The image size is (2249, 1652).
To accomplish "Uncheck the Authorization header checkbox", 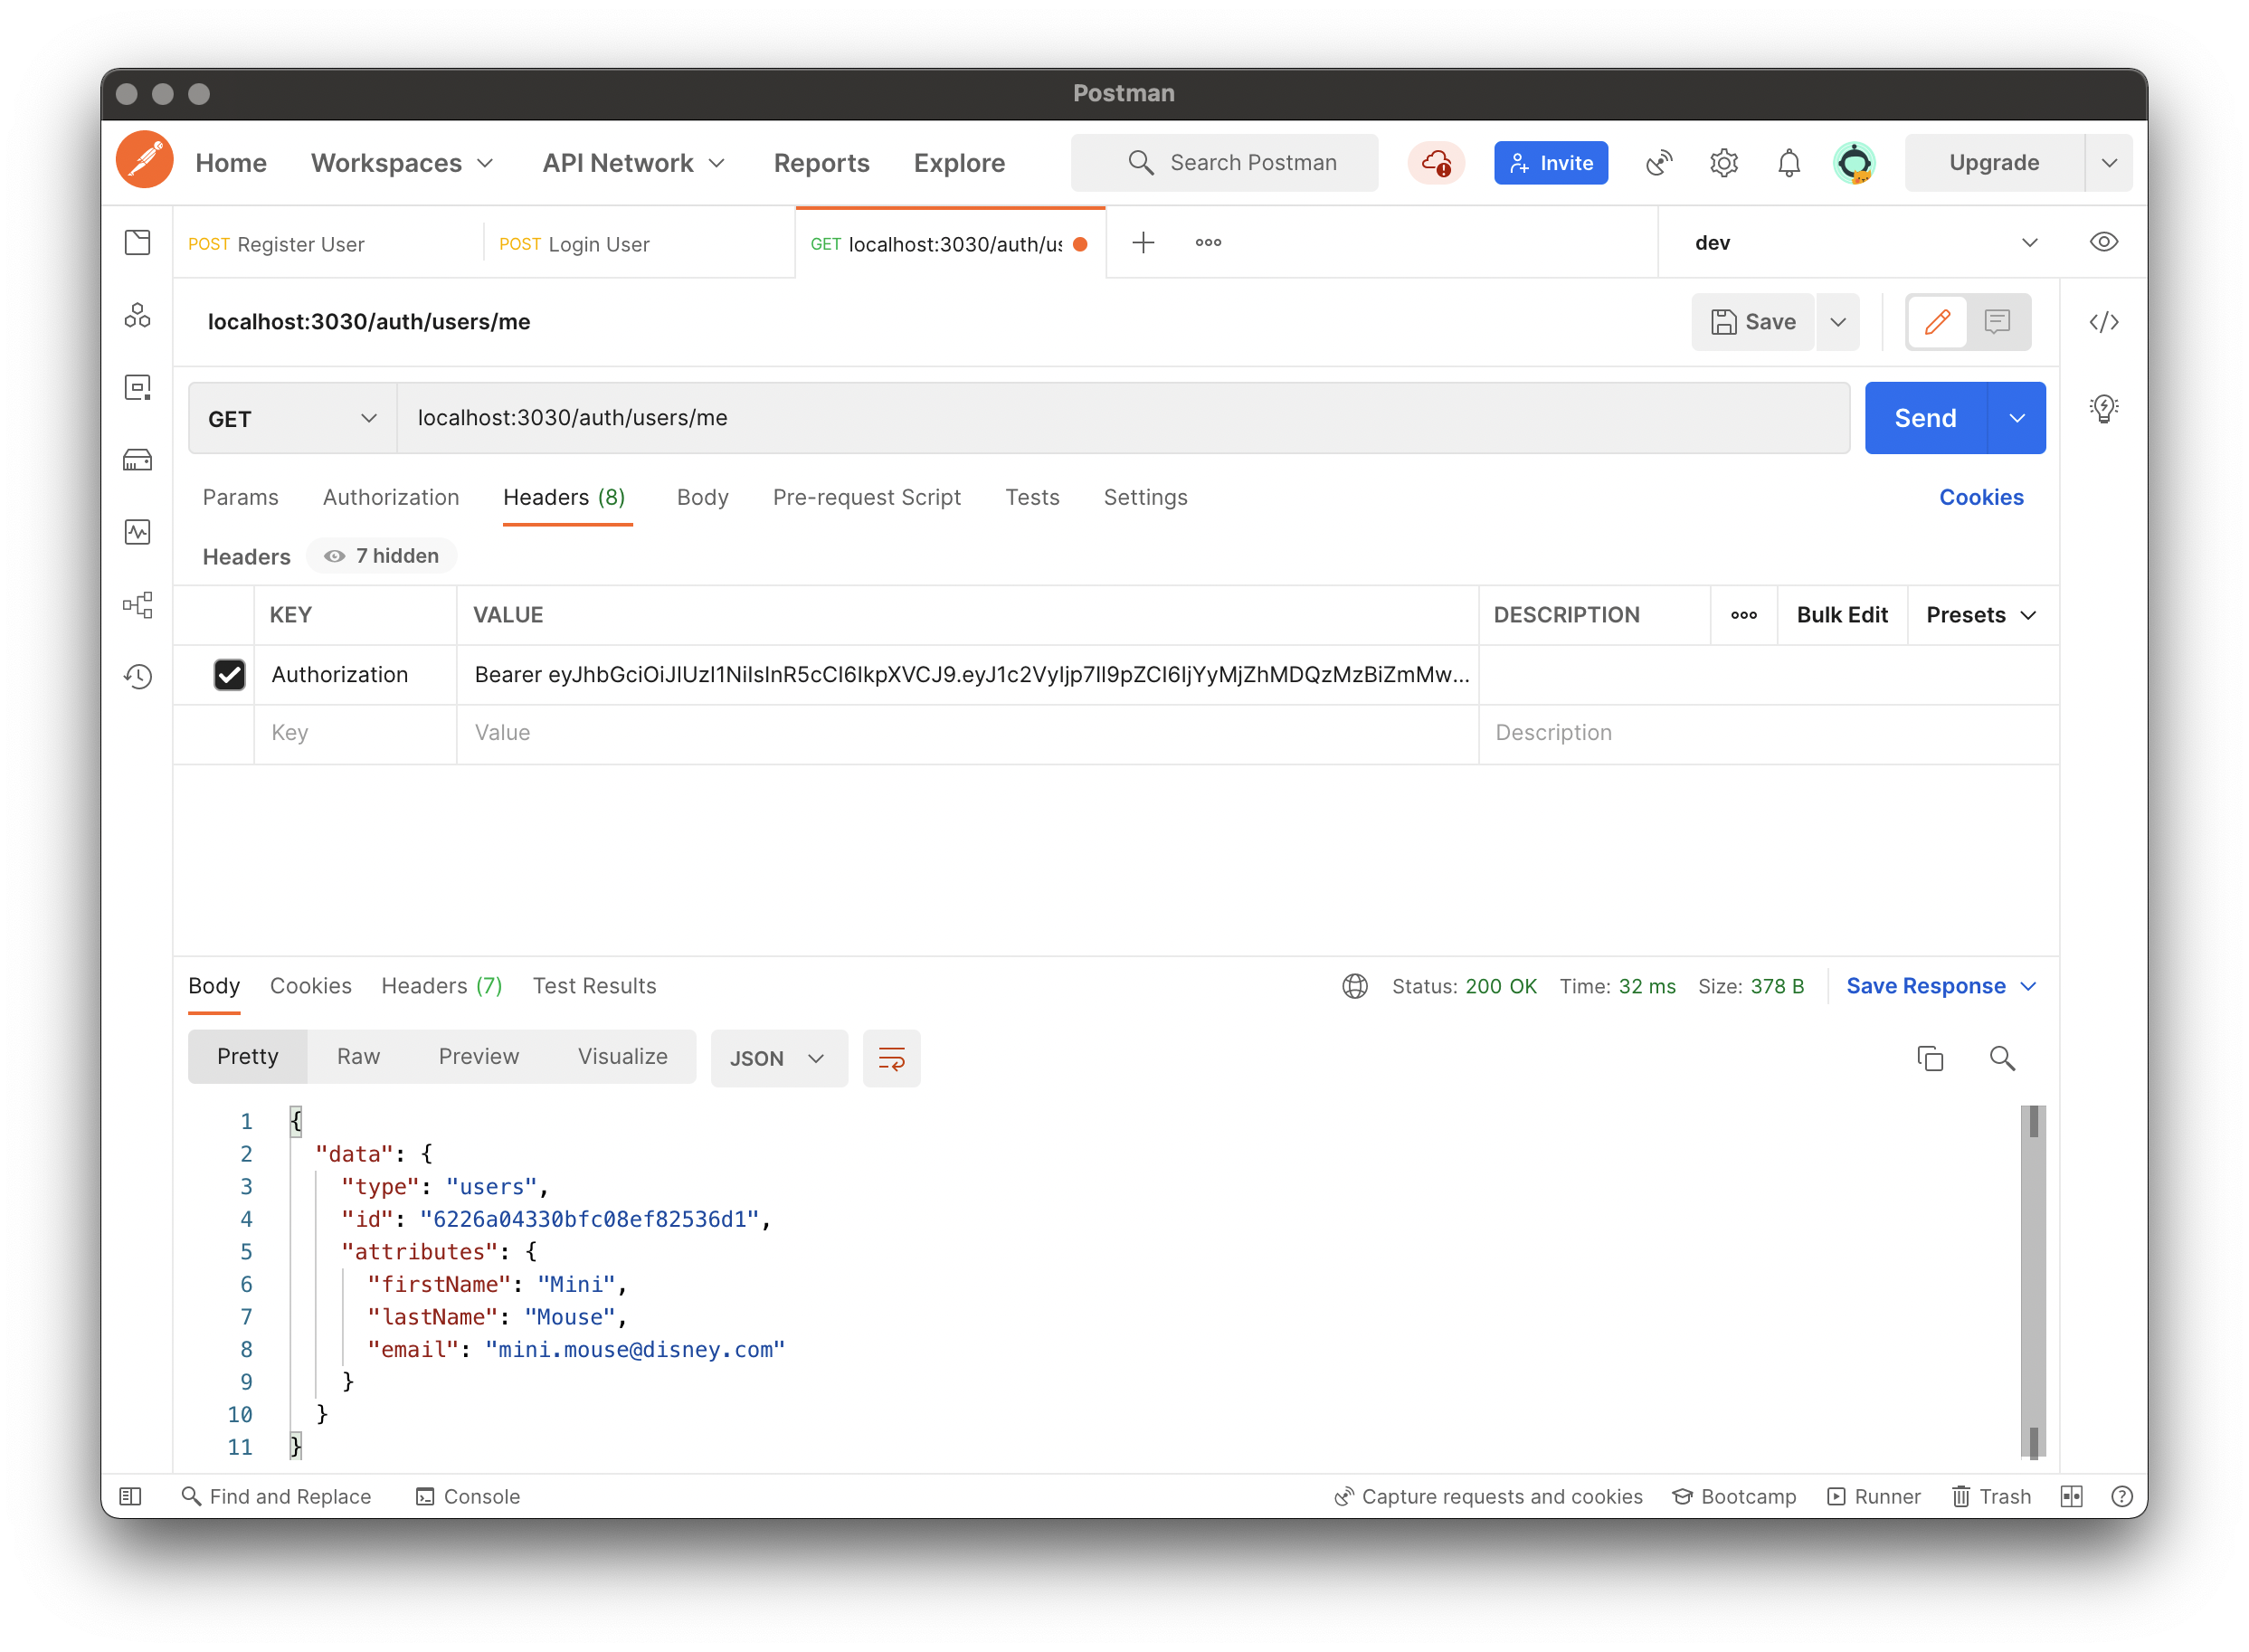I will pos(229,675).
